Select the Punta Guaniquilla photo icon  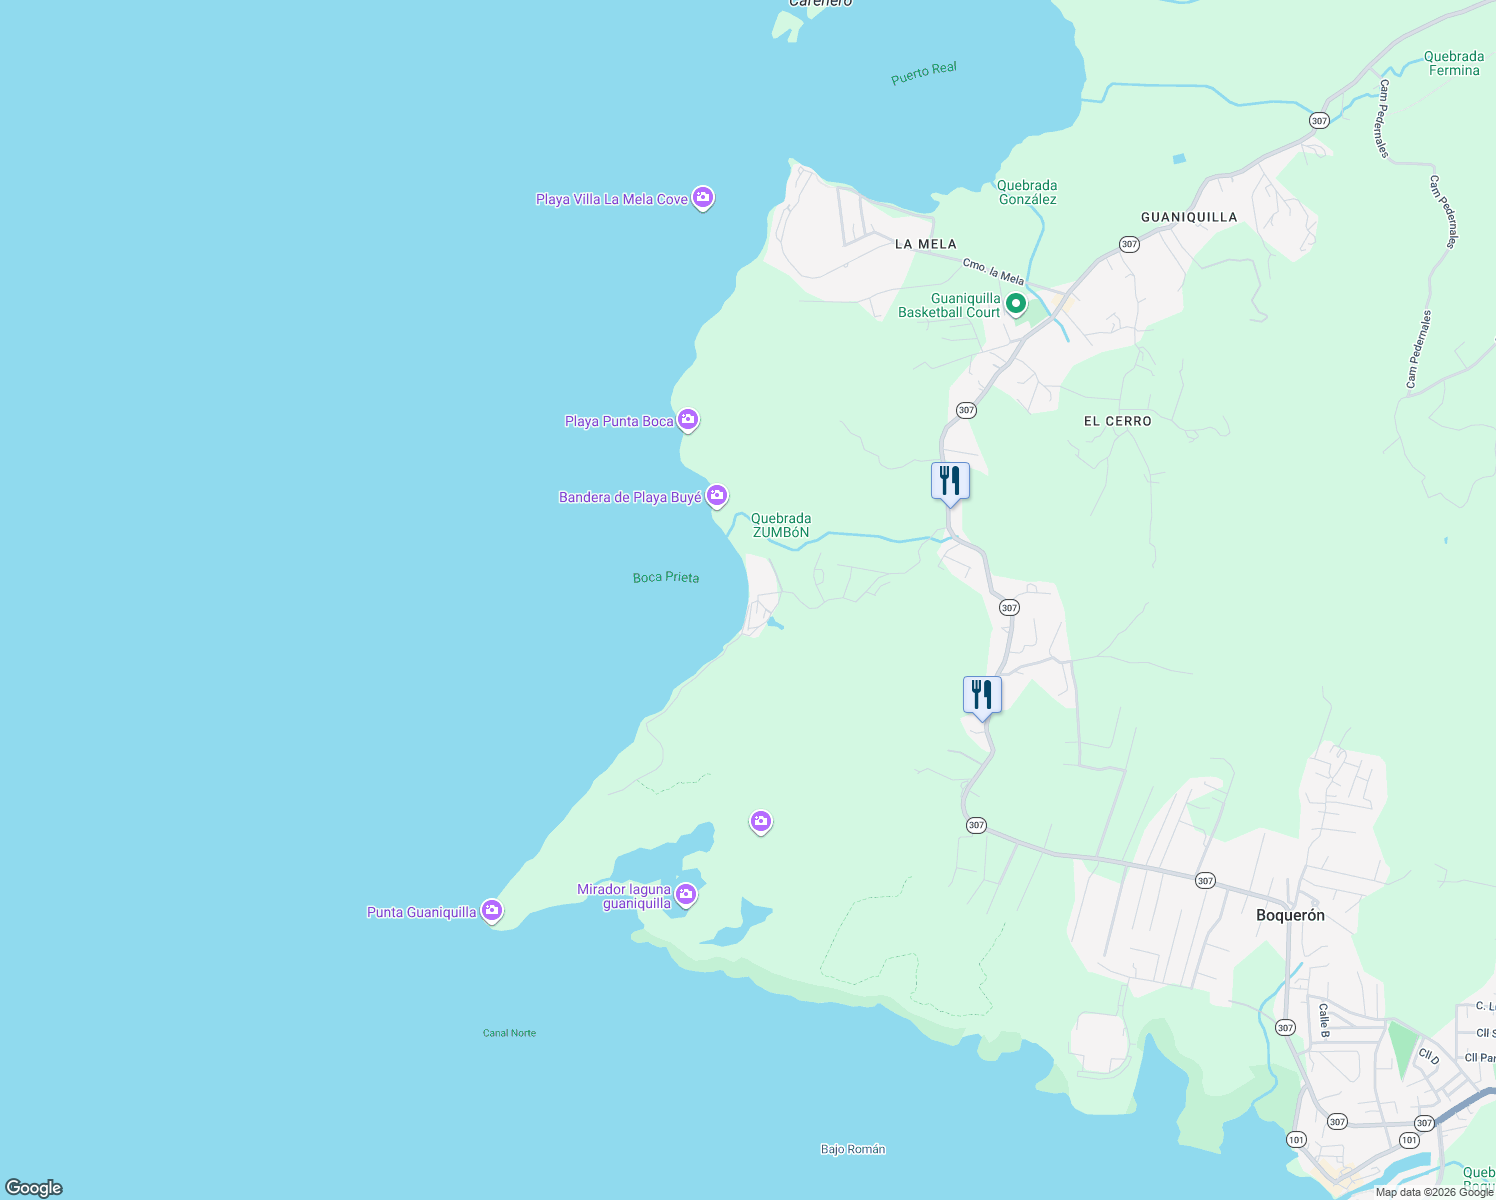(491, 911)
